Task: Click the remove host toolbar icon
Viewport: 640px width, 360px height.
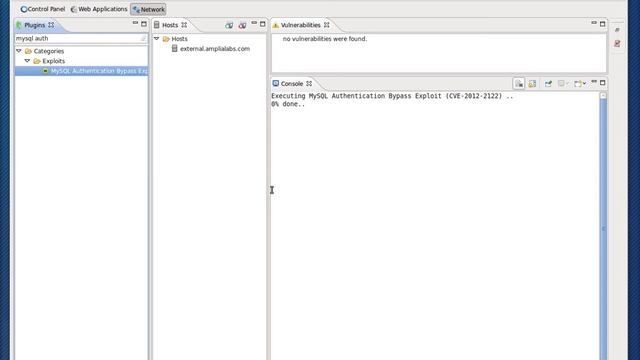Action: pyautogui.click(x=242, y=25)
